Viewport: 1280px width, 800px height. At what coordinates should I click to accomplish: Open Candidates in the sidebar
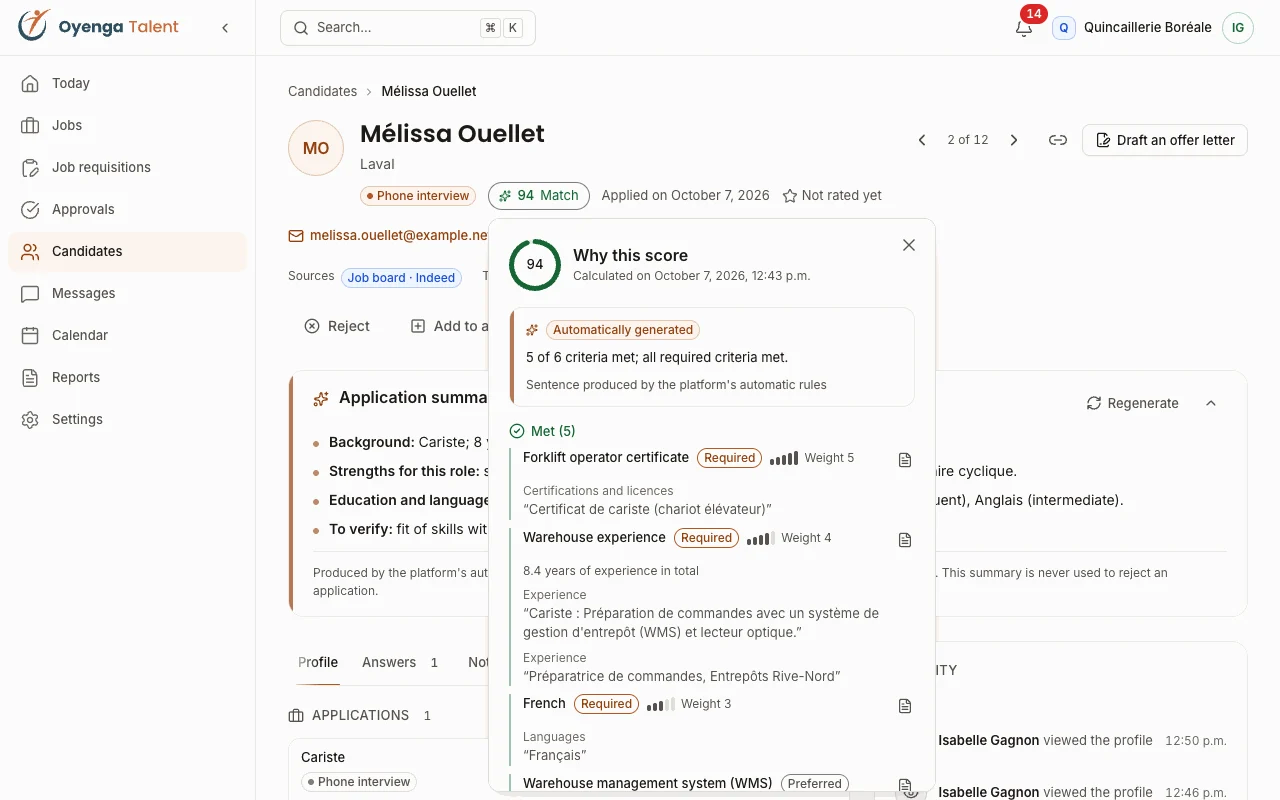(x=127, y=251)
